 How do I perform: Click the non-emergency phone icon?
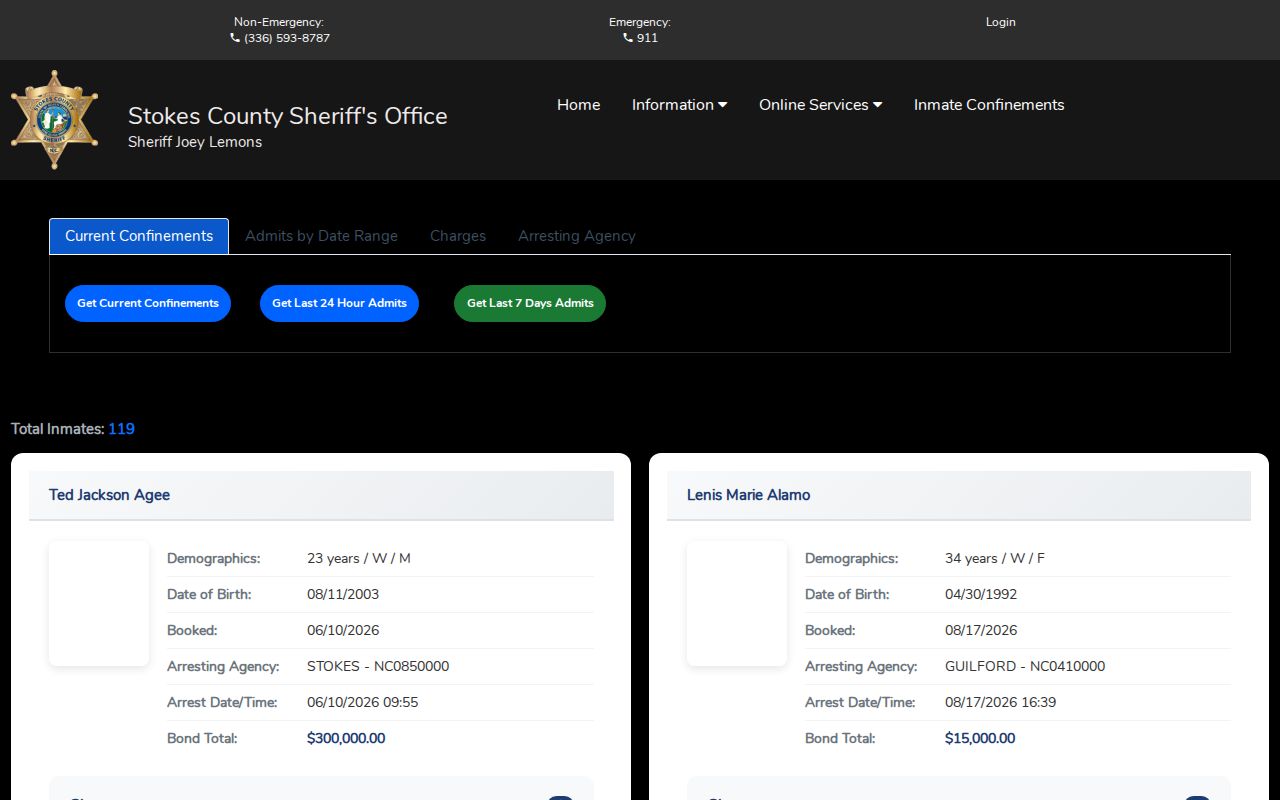(235, 38)
